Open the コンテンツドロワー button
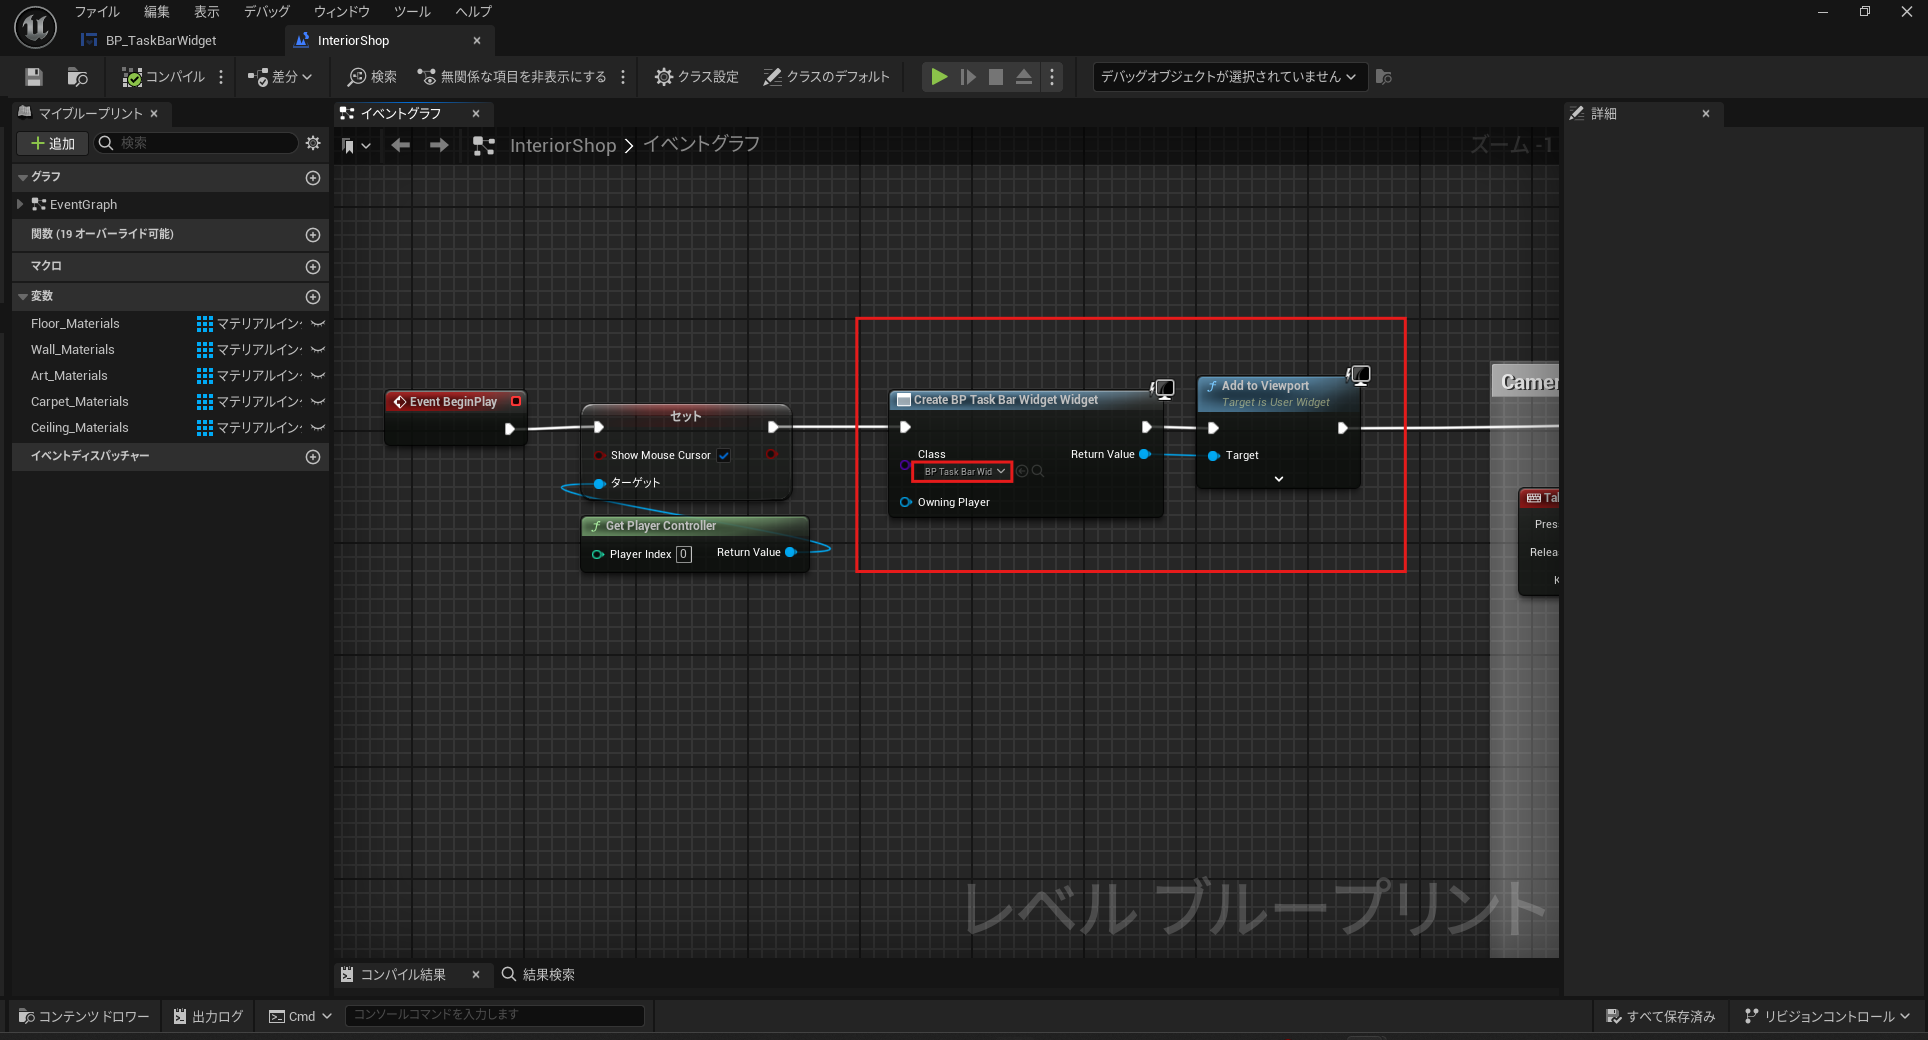The image size is (1928, 1040). click(x=84, y=1016)
